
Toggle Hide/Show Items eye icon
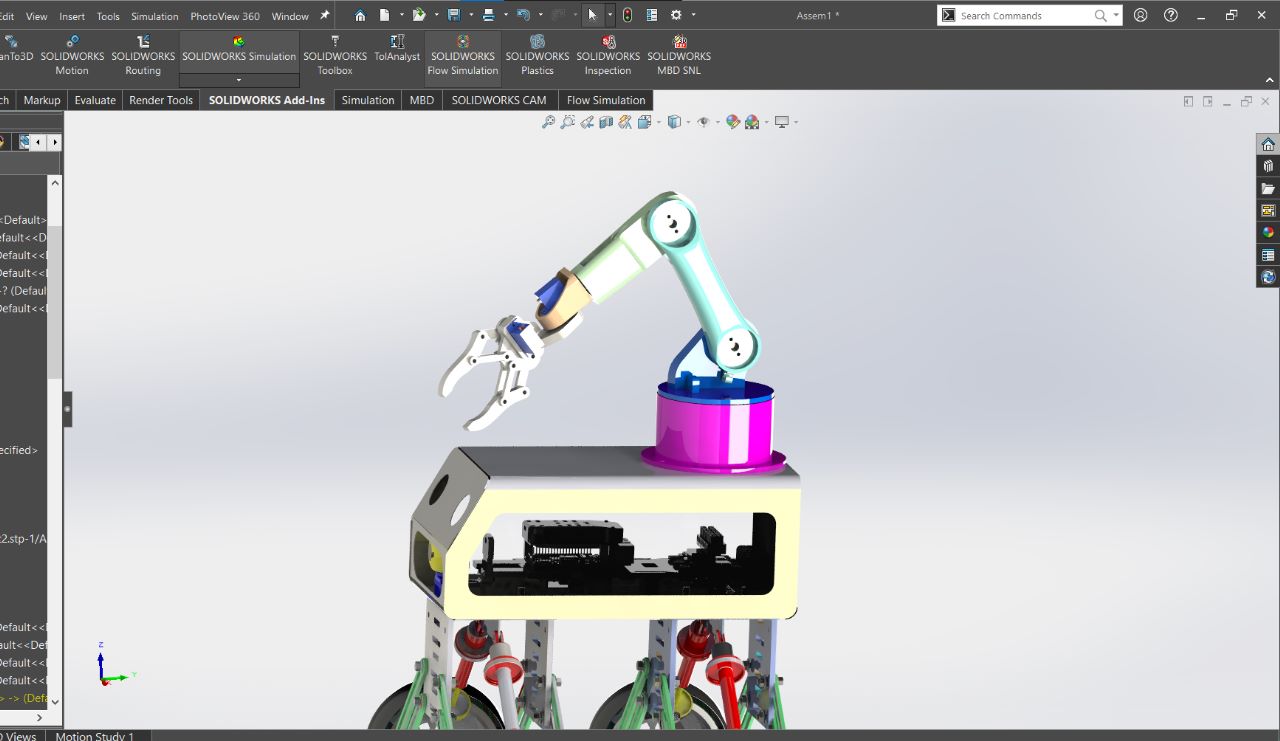(x=704, y=122)
